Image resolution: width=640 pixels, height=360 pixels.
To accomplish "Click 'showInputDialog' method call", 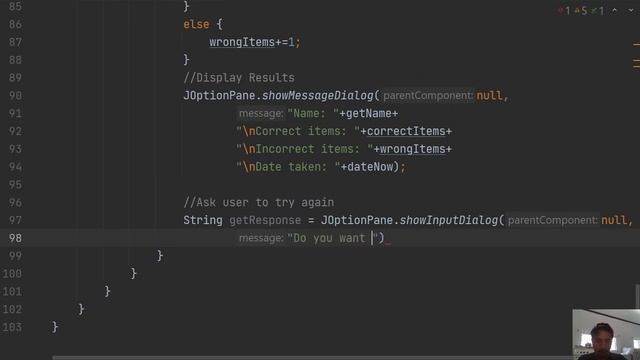I will coord(449,220).
